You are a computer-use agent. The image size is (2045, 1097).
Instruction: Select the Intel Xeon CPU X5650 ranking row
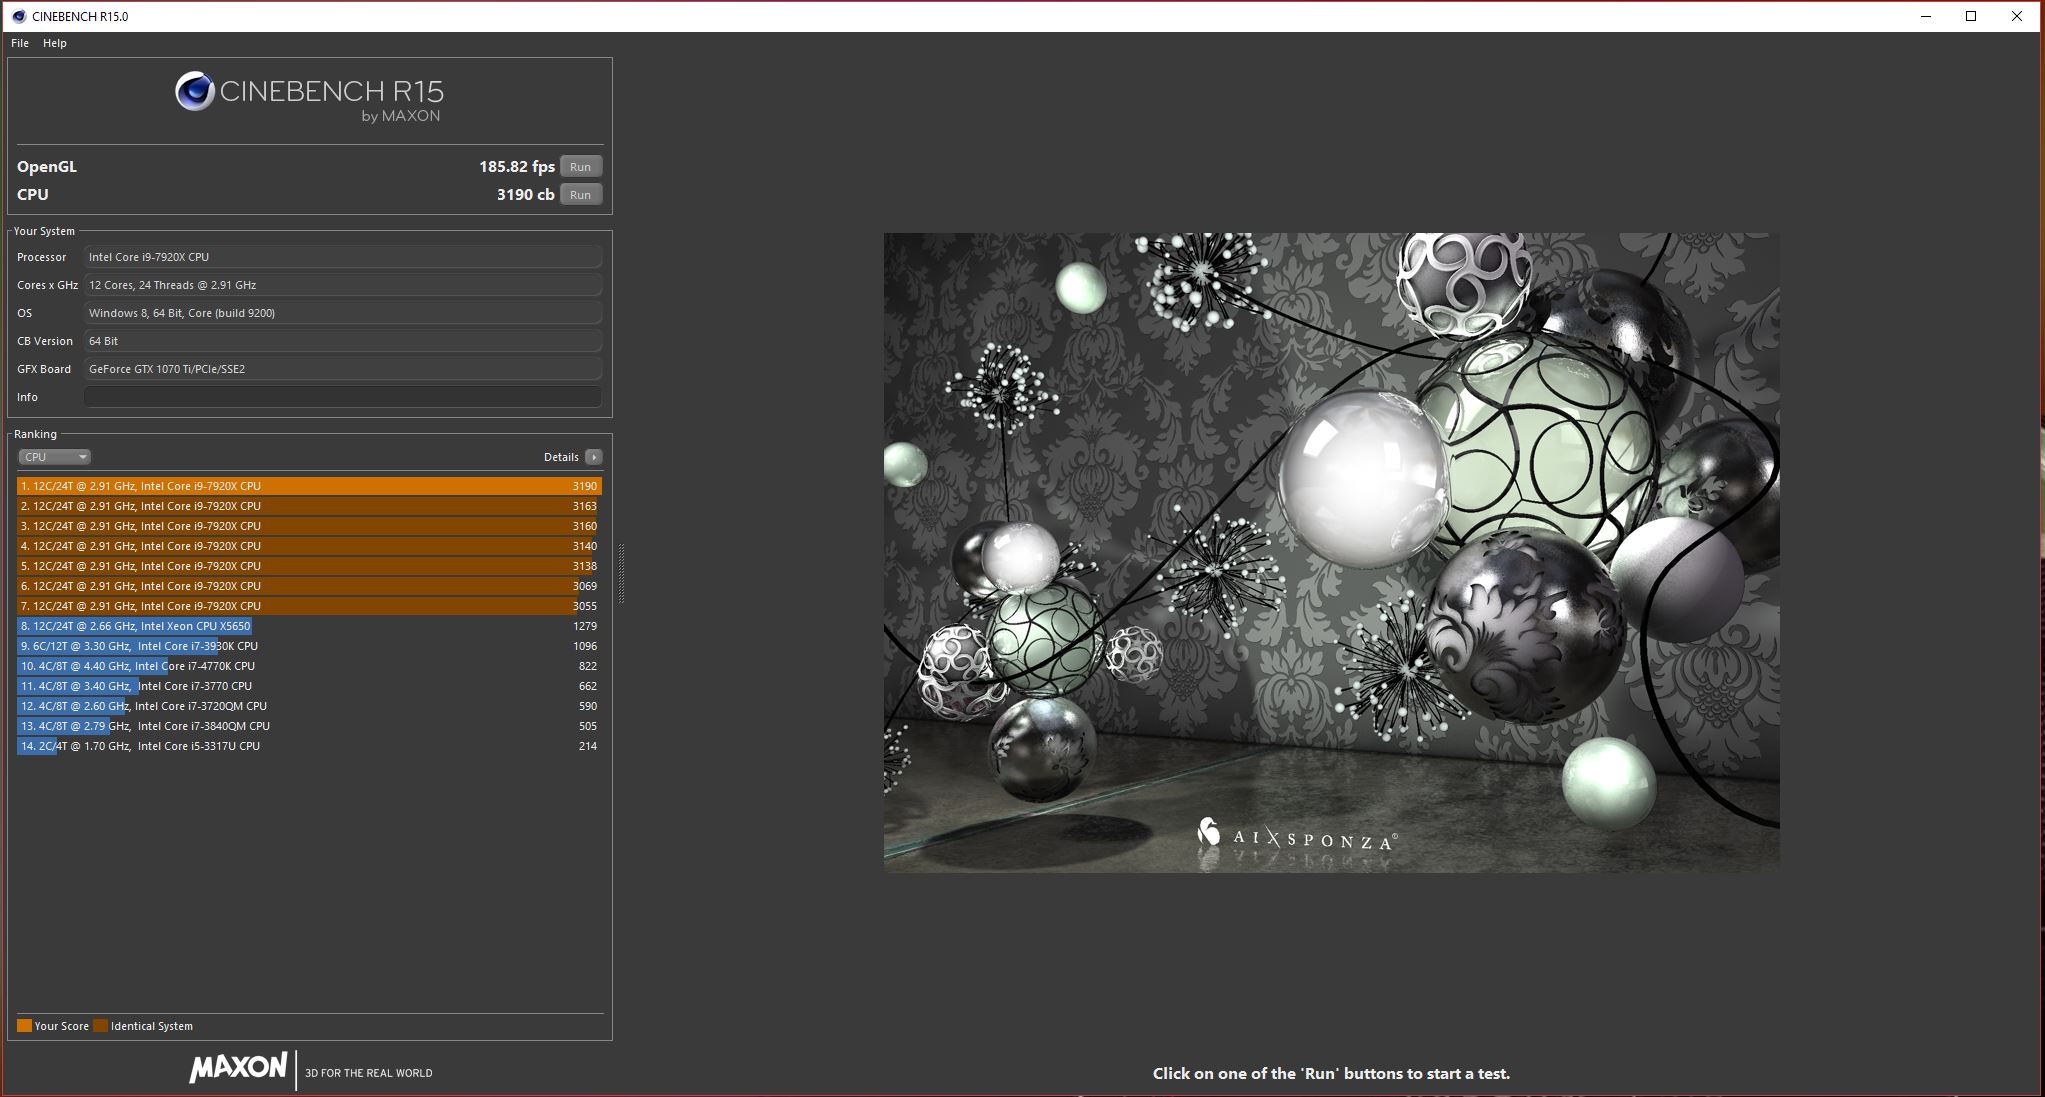pyautogui.click(x=309, y=626)
